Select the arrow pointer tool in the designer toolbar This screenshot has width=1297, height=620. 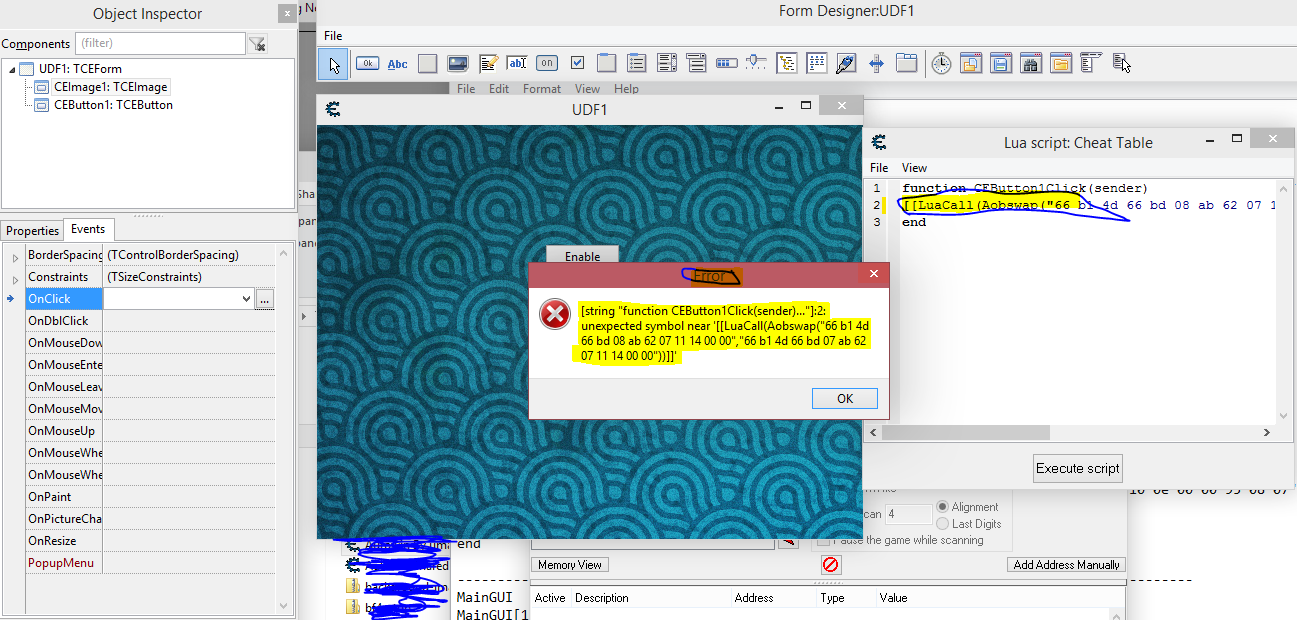click(334, 64)
